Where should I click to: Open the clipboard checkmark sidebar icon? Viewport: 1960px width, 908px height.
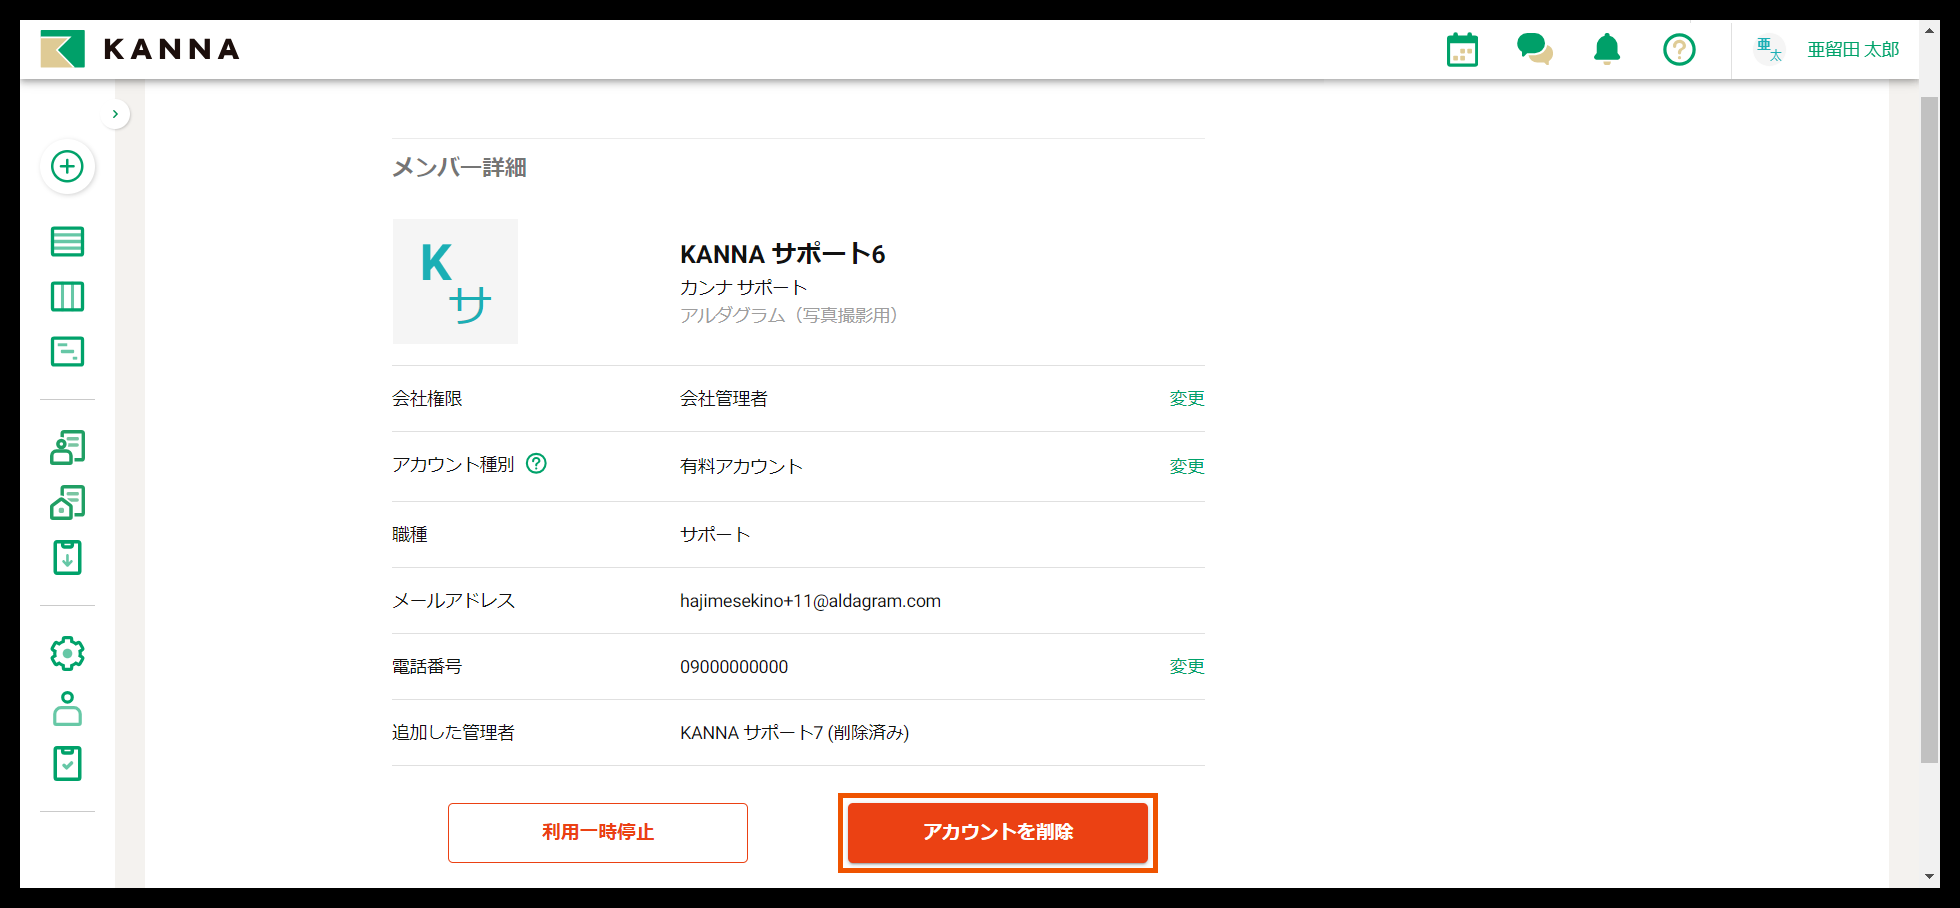click(67, 764)
